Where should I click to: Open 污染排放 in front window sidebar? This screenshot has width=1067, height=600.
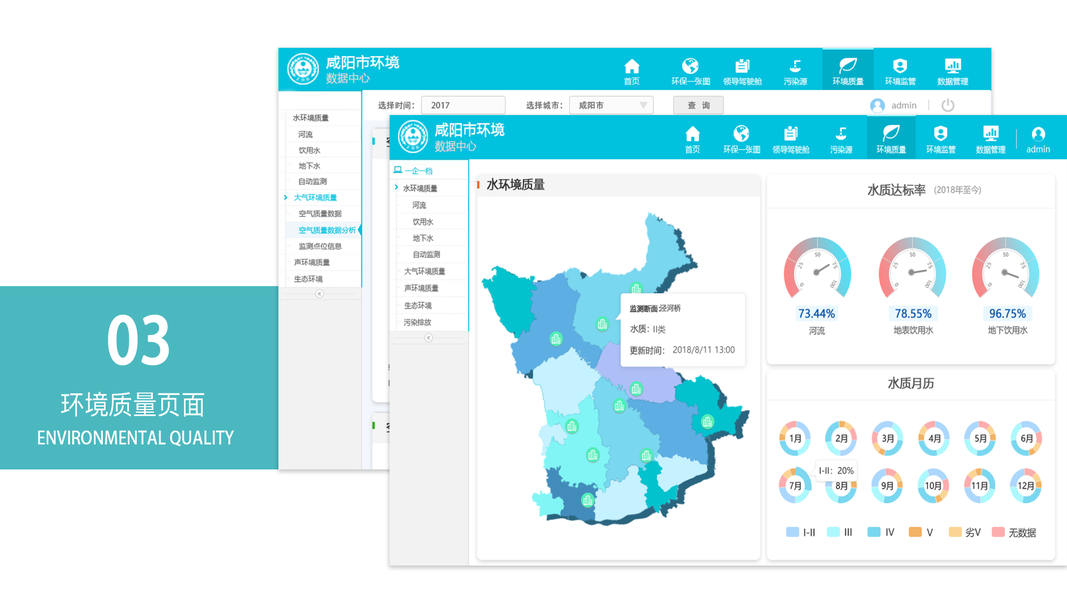point(417,322)
